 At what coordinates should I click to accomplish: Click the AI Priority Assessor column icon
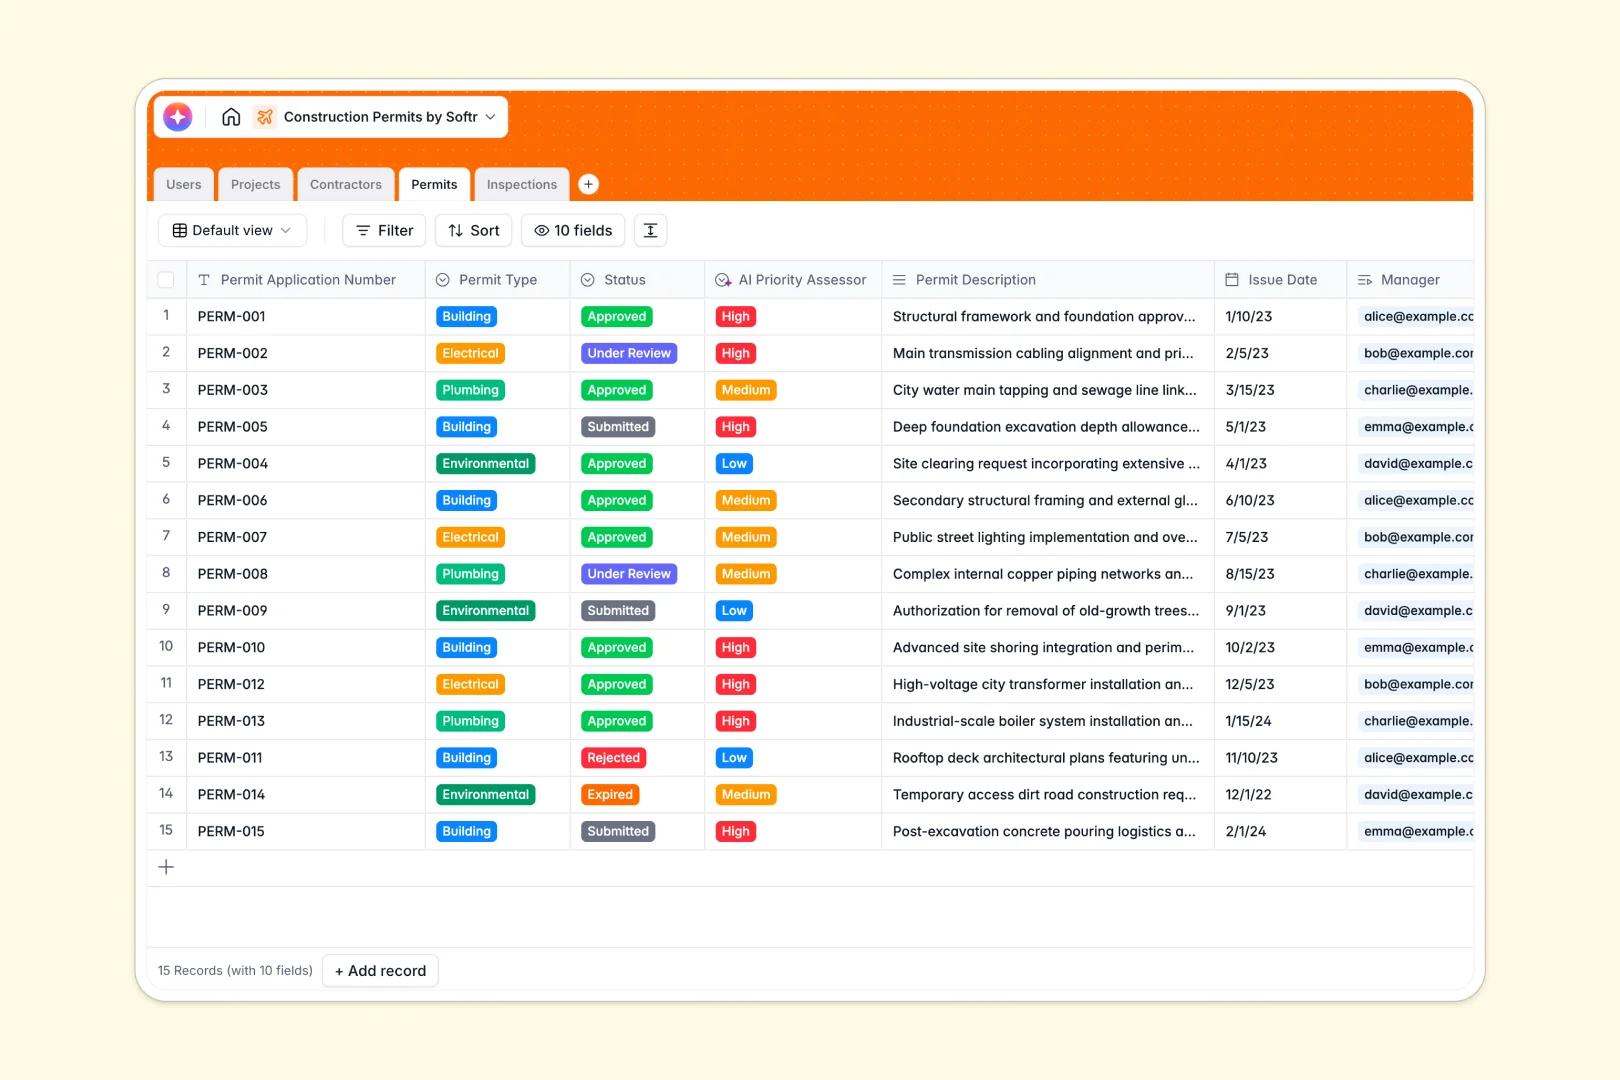pyautogui.click(x=723, y=280)
